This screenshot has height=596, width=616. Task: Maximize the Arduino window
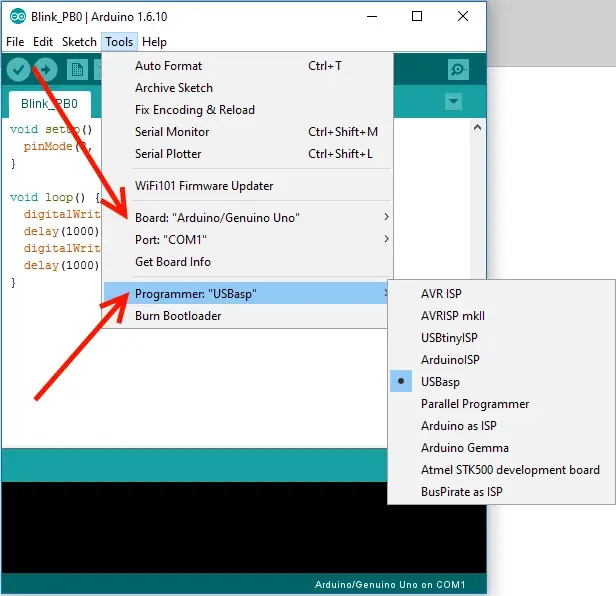click(417, 17)
